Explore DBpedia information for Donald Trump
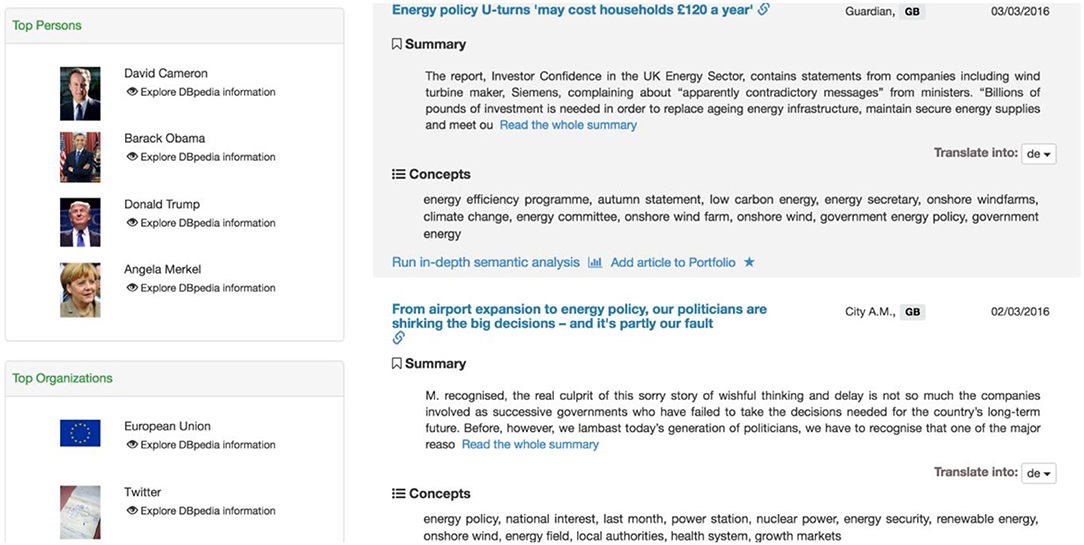The image size is (1084, 545). coord(208,223)
